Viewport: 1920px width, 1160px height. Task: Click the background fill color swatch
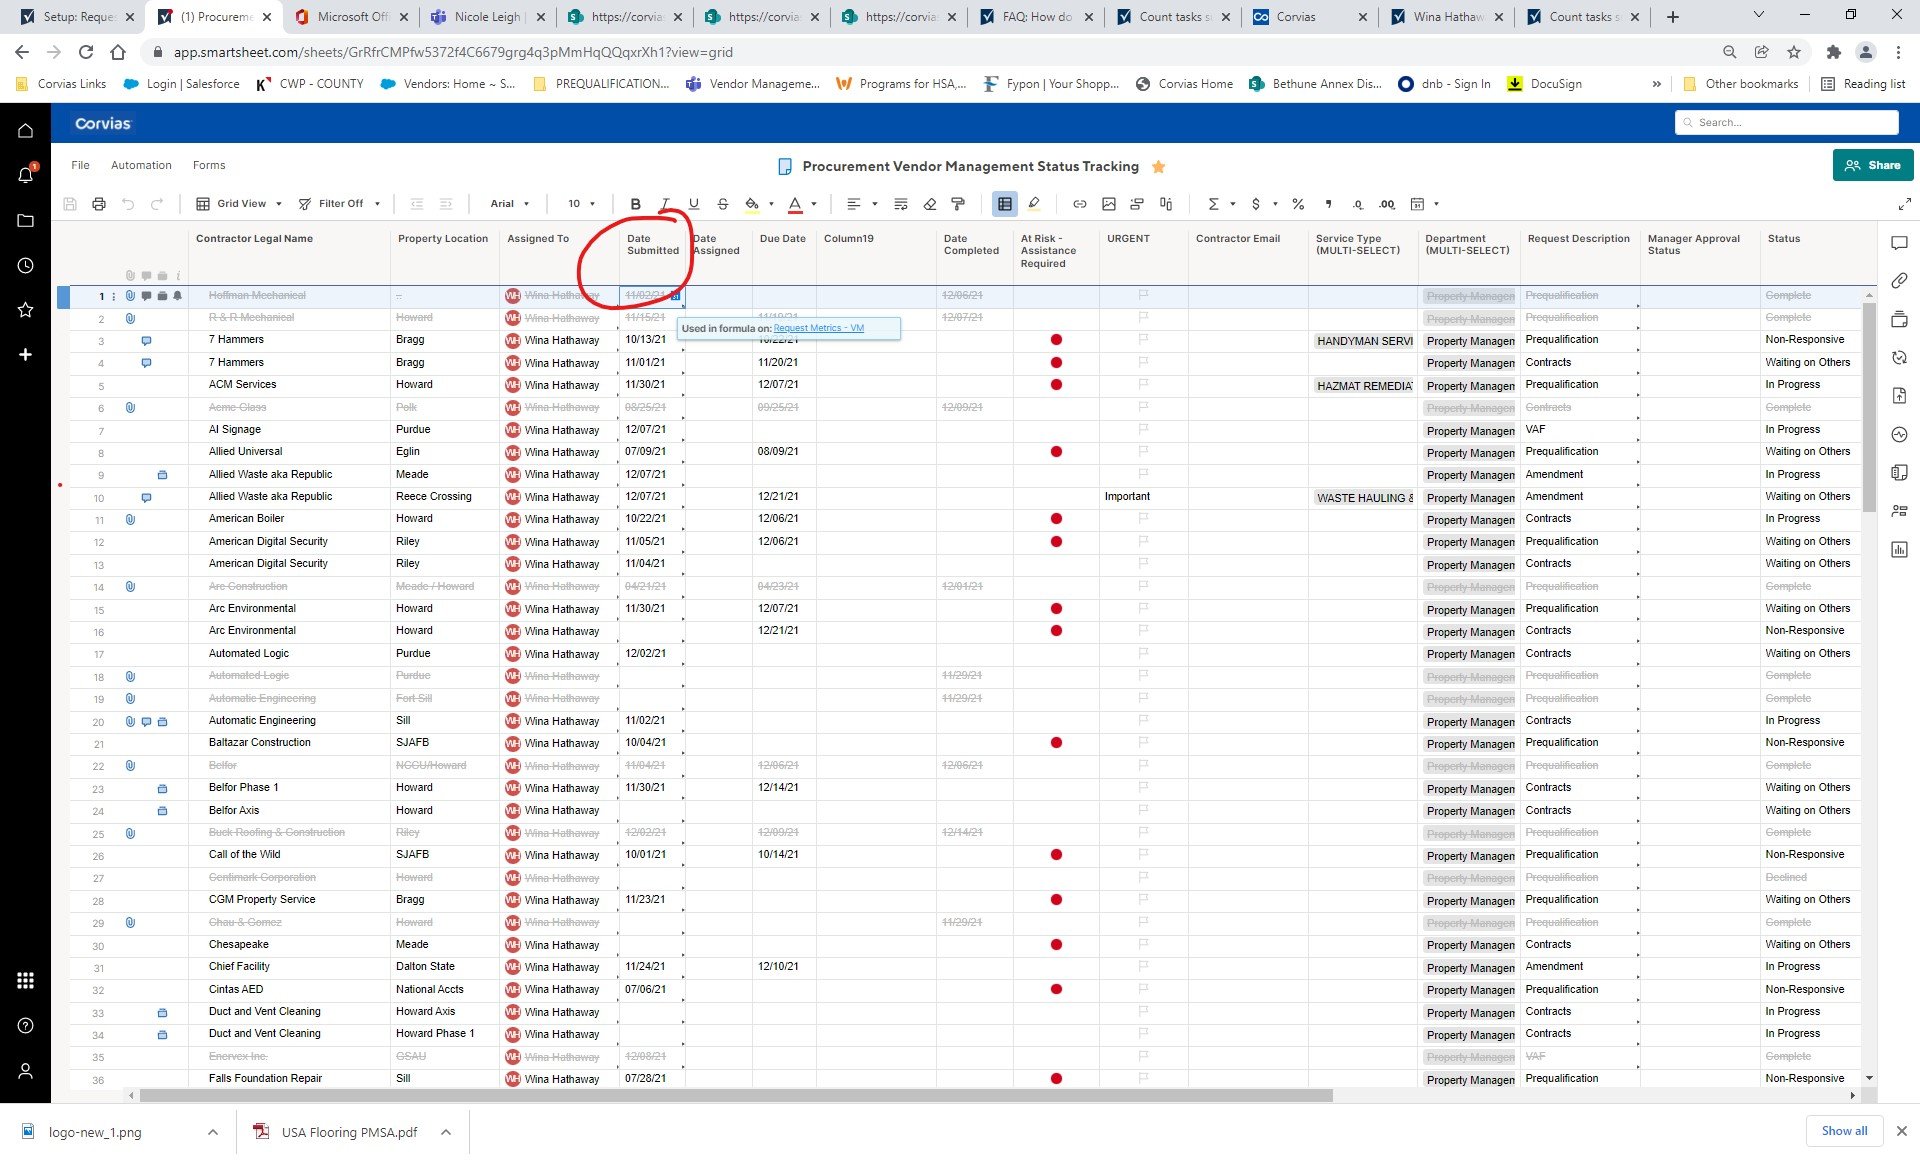click(752, 204)
